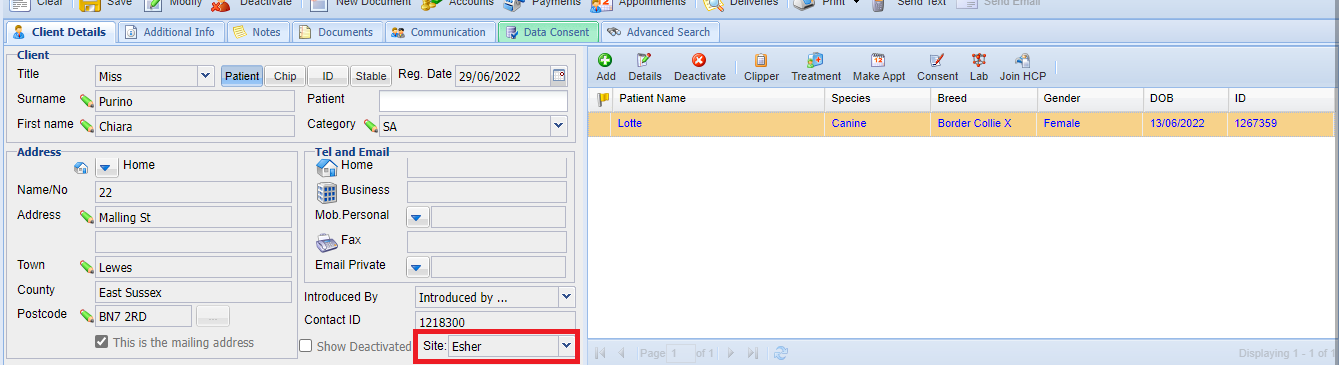
Task: Enable the Show Deactivated checkbox
Action: [306, 346]
